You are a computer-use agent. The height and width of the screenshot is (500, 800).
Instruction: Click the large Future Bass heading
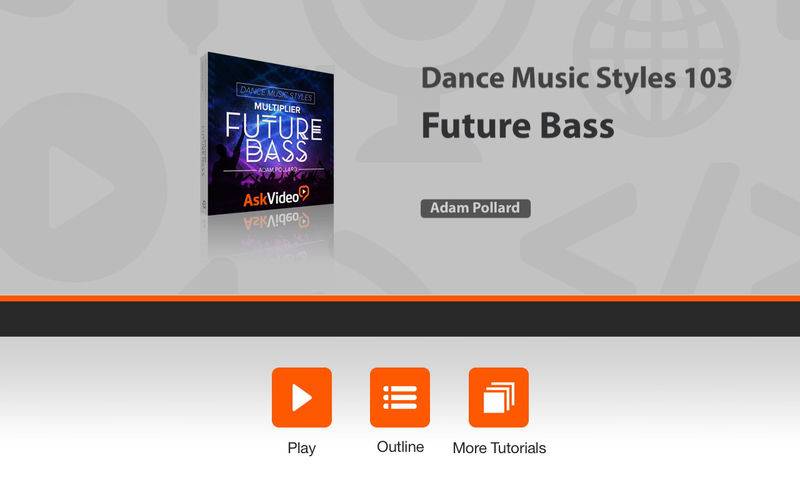tap(518, 126)
